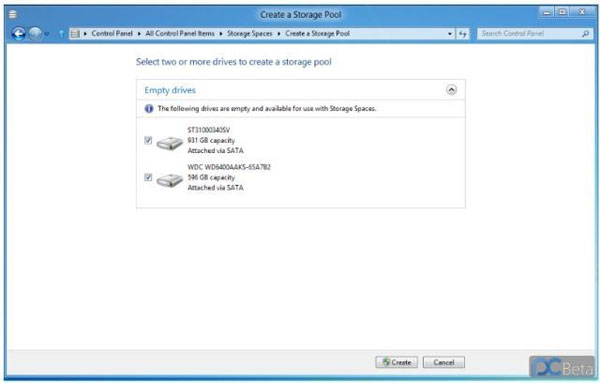Click the greyed Forward navigation arrow
This screenshot has width=600, height=383.
(35, 34)
